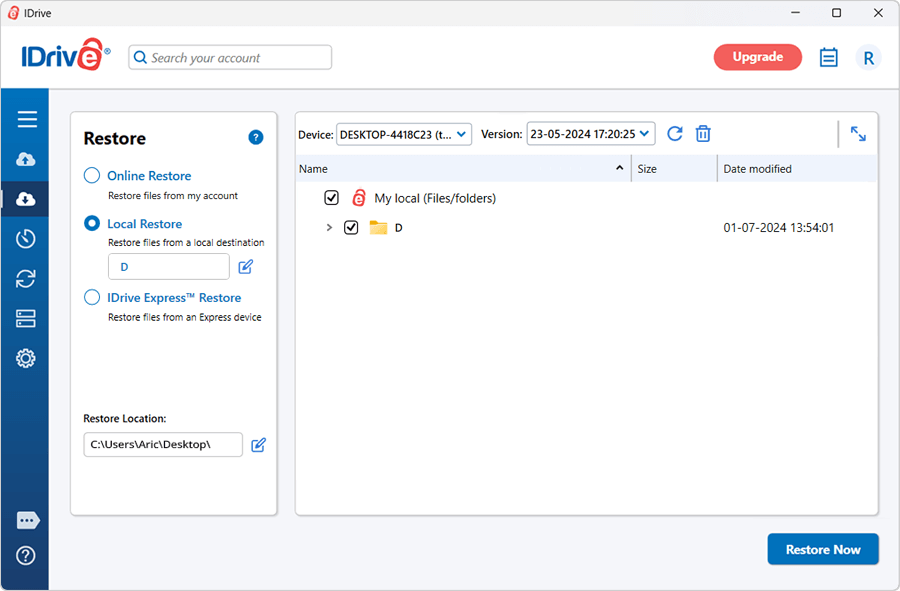900x591 pixels.
Task: Open the Backup cloud-upload sidebar icon
Action: point(25,159)
